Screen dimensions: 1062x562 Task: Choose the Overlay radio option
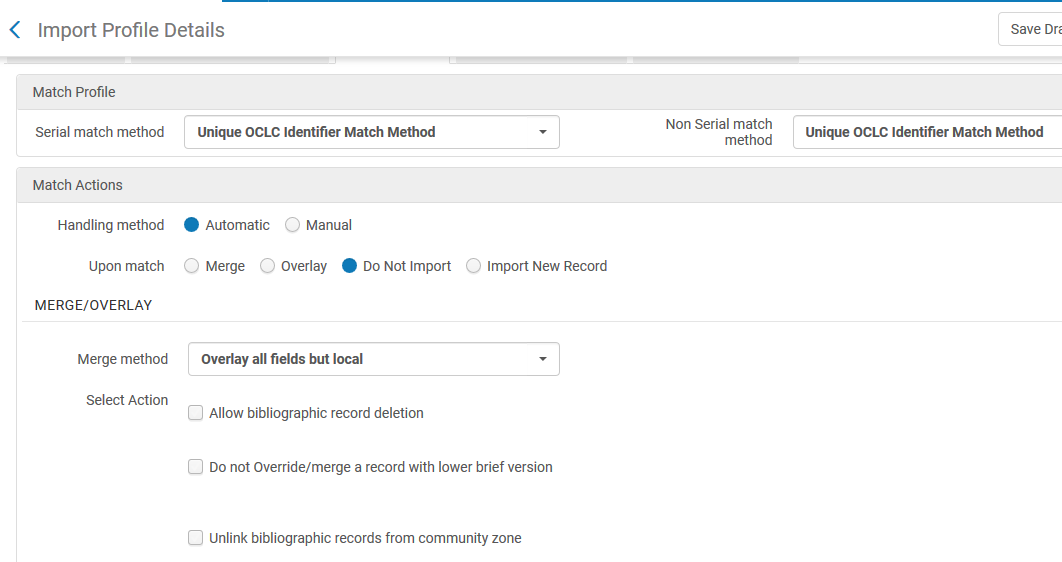pos(268,266)
